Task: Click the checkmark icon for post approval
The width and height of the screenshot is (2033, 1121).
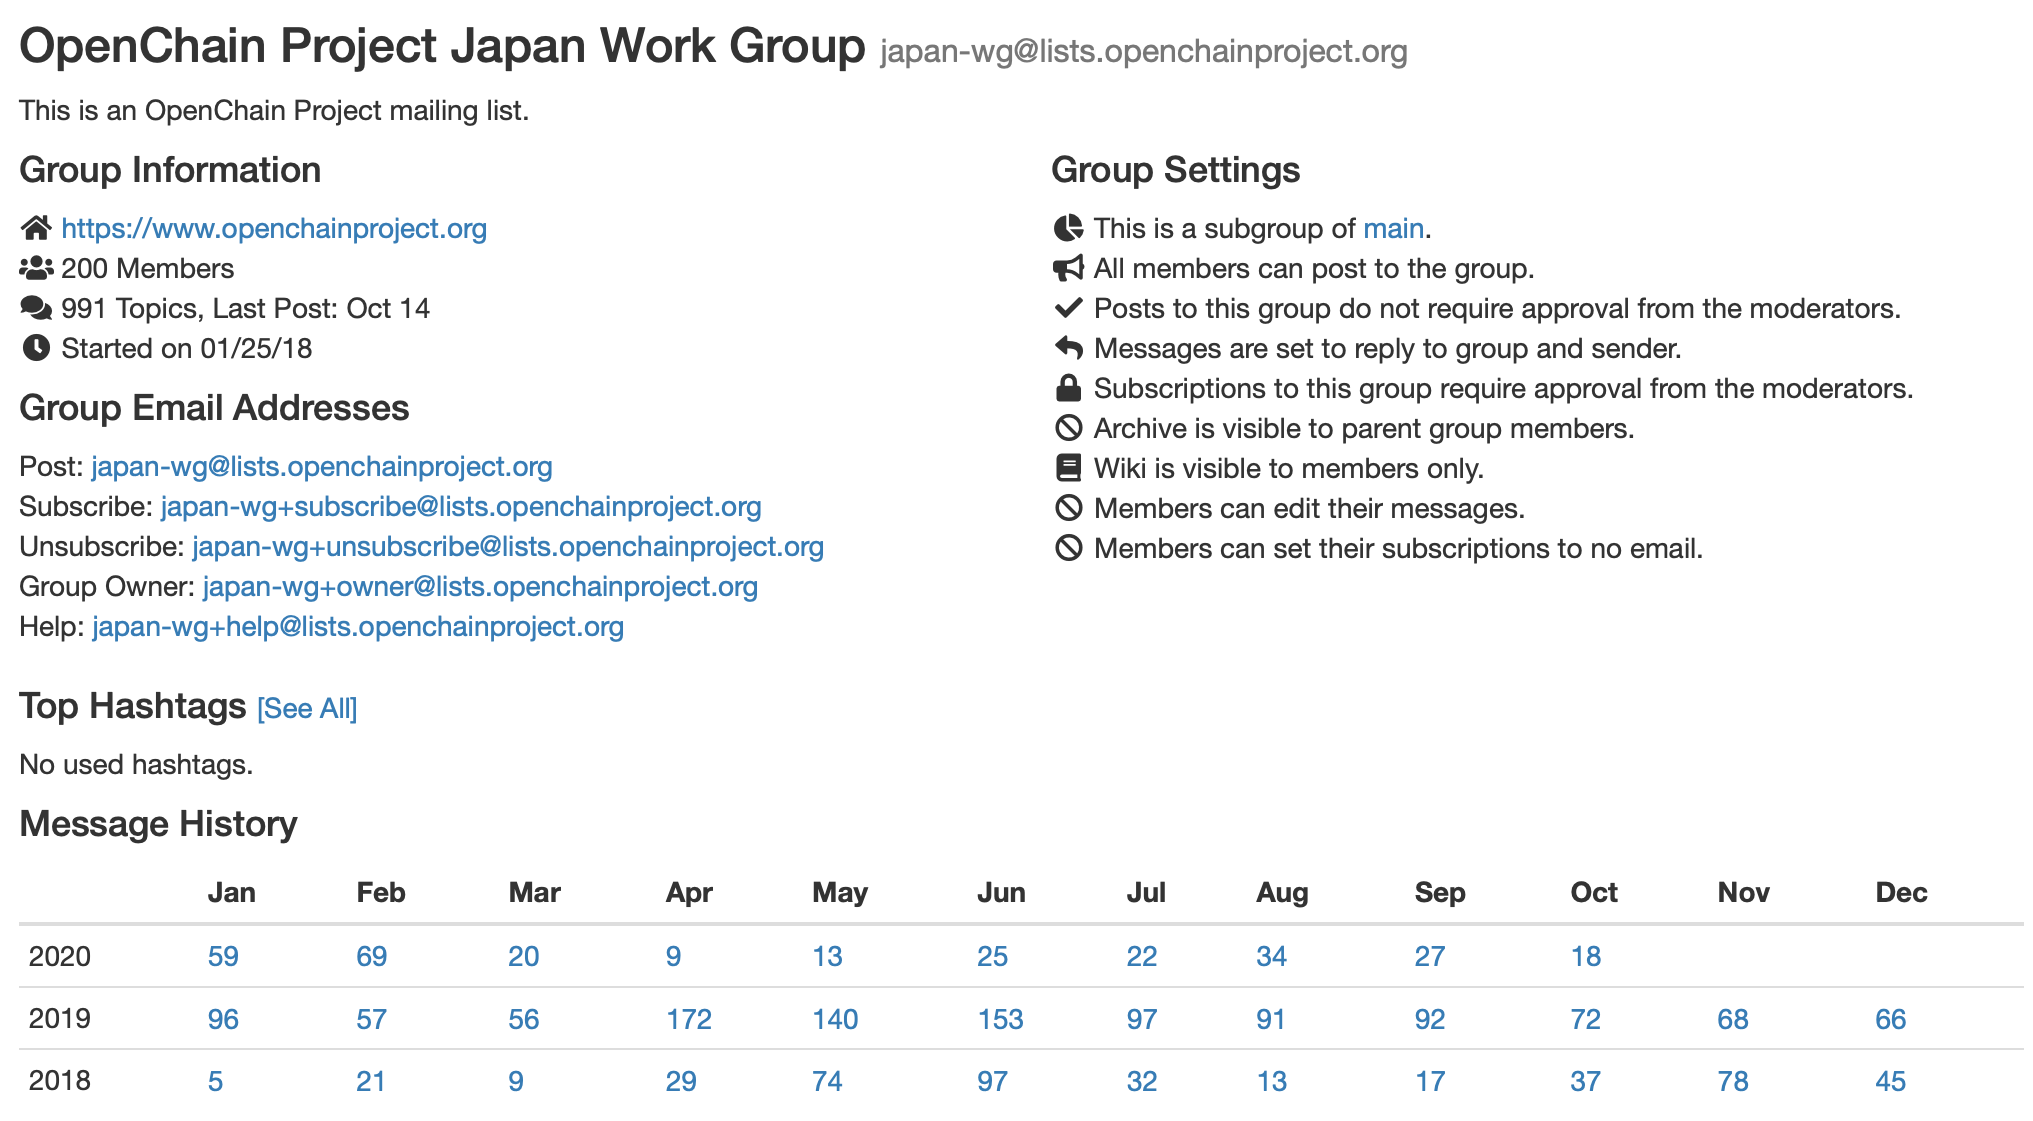Action: (1069, 308)
